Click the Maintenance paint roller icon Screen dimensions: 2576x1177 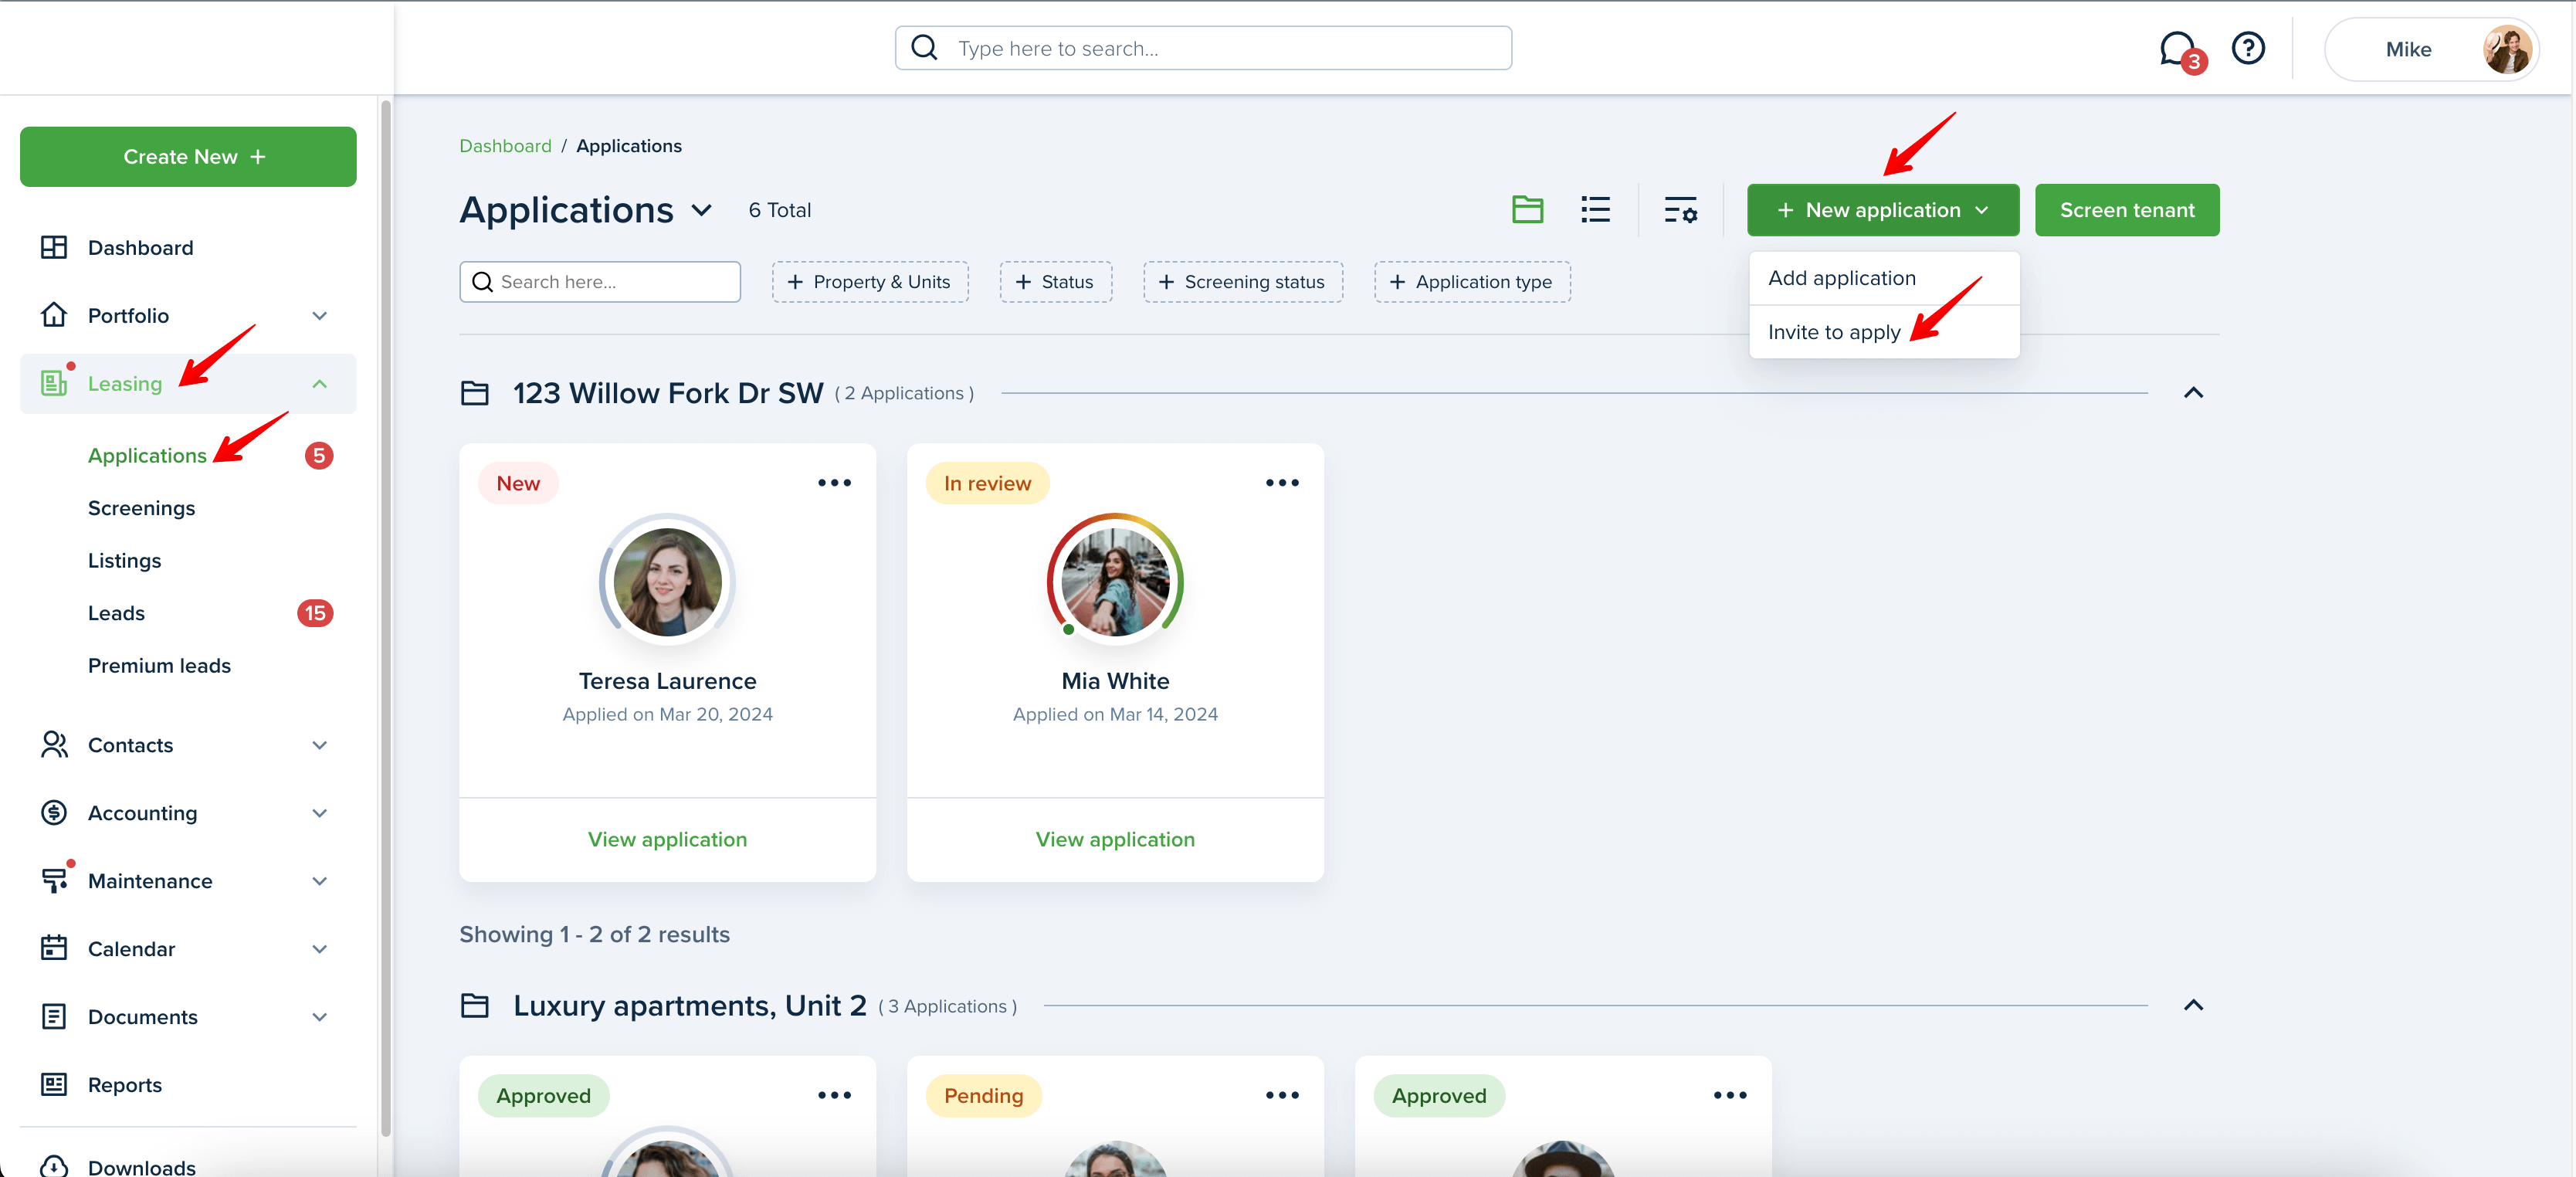coord(54,880)
